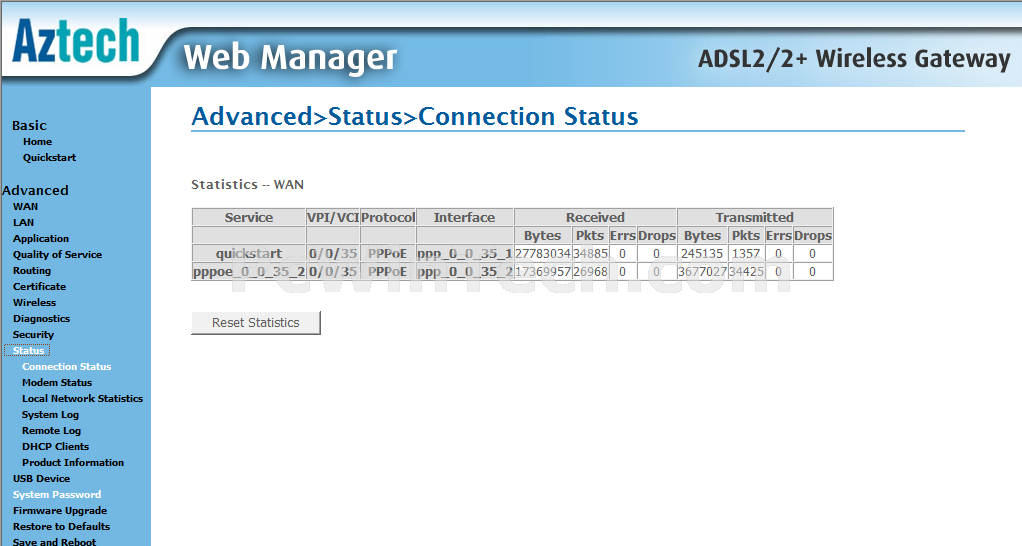1022x546 pixels.
Task: Click PPPoE protocol in quickstart row
Action: point(388,253)
